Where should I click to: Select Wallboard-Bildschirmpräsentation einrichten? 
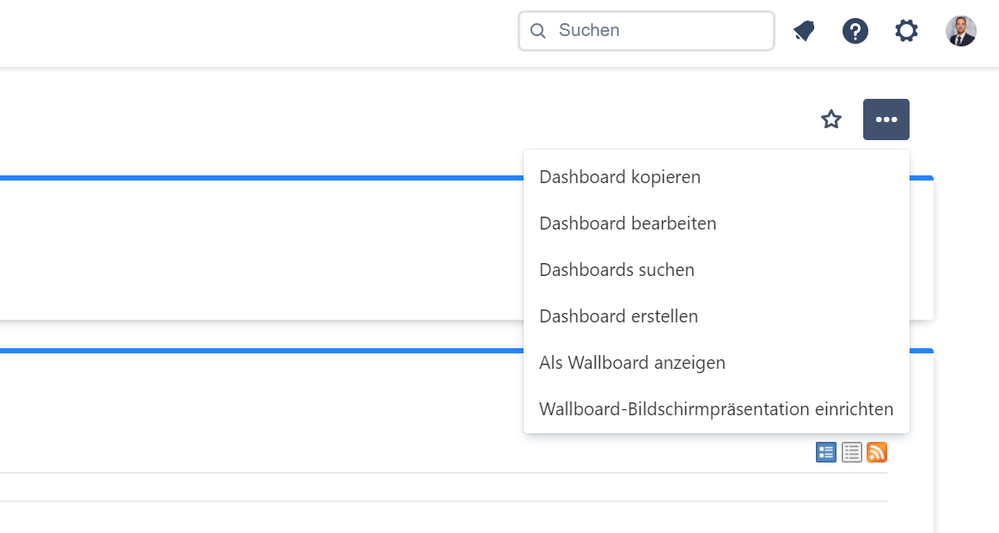click(716, 409)
